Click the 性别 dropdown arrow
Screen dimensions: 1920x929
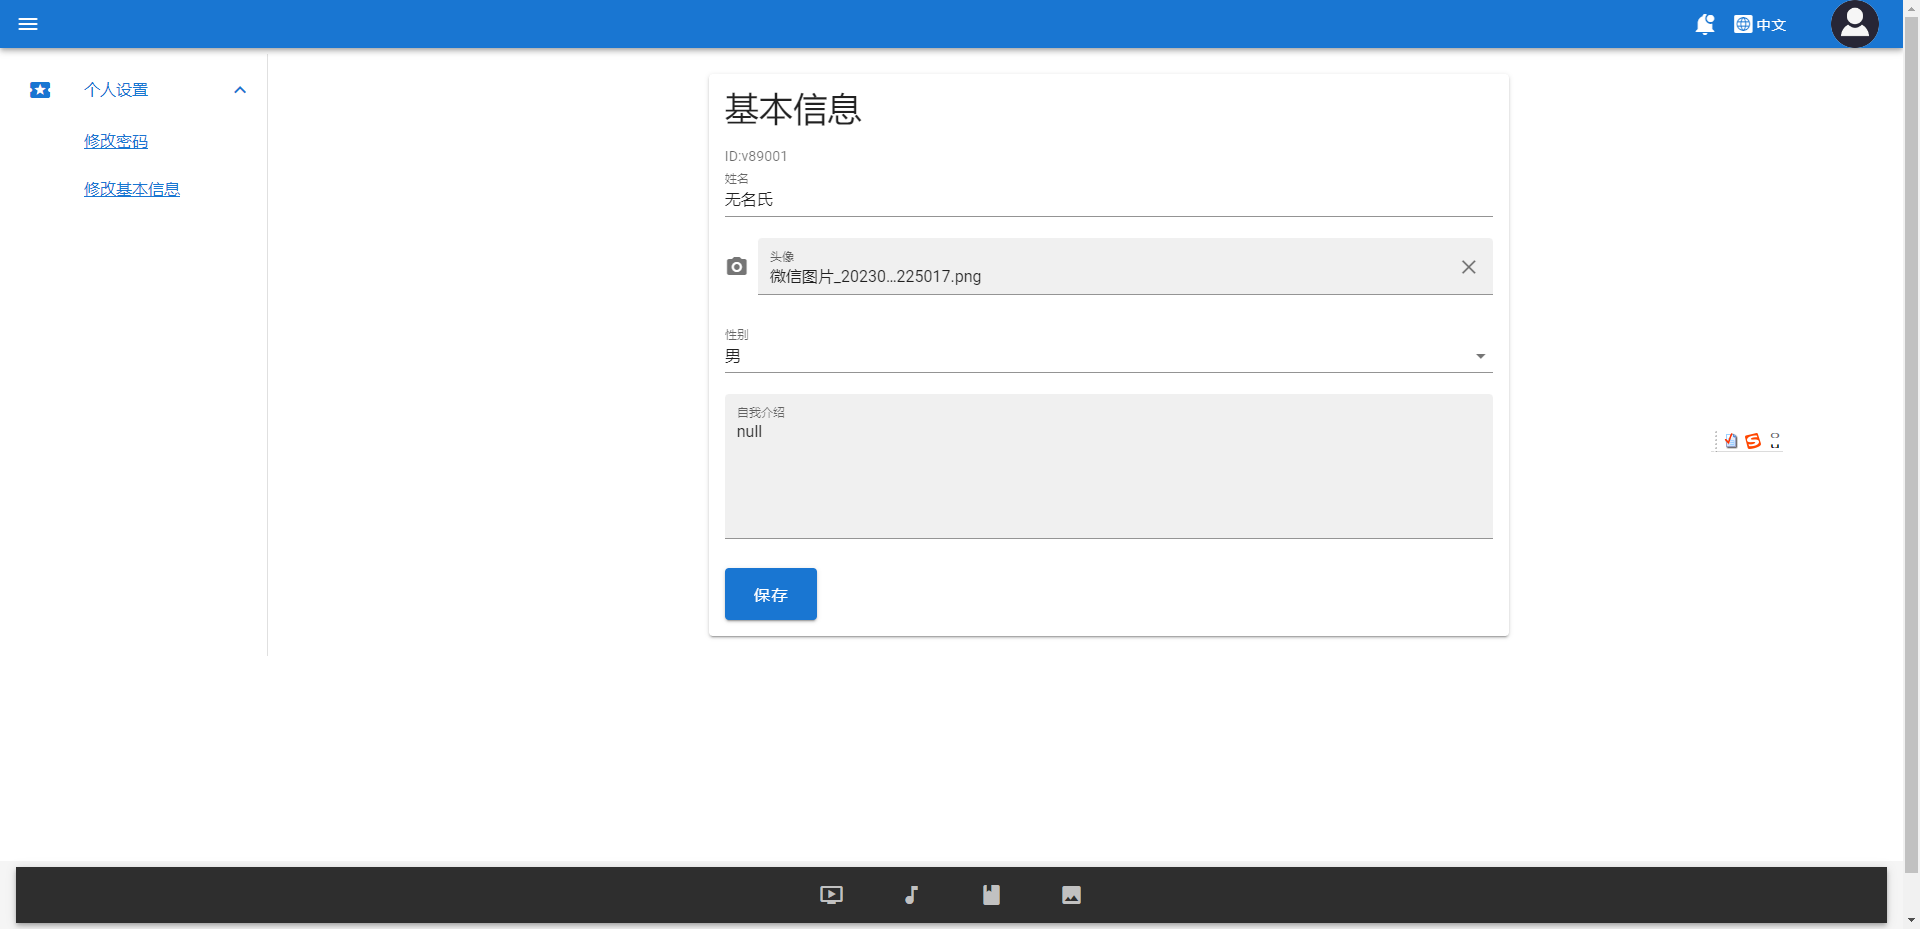1480,356
